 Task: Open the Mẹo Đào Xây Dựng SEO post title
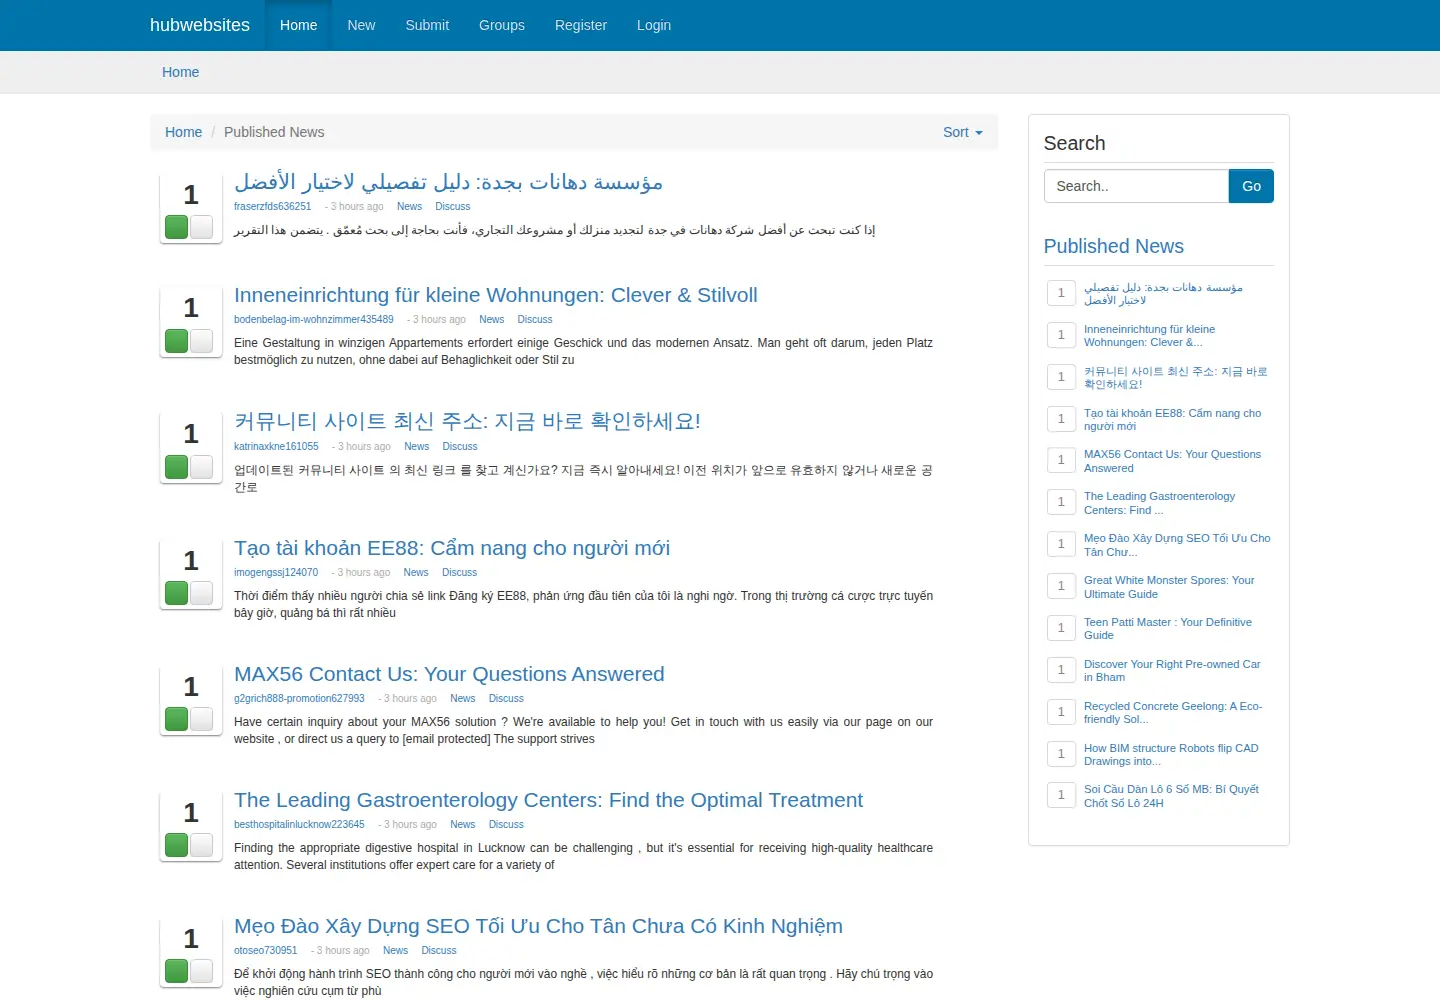(538, 926)
